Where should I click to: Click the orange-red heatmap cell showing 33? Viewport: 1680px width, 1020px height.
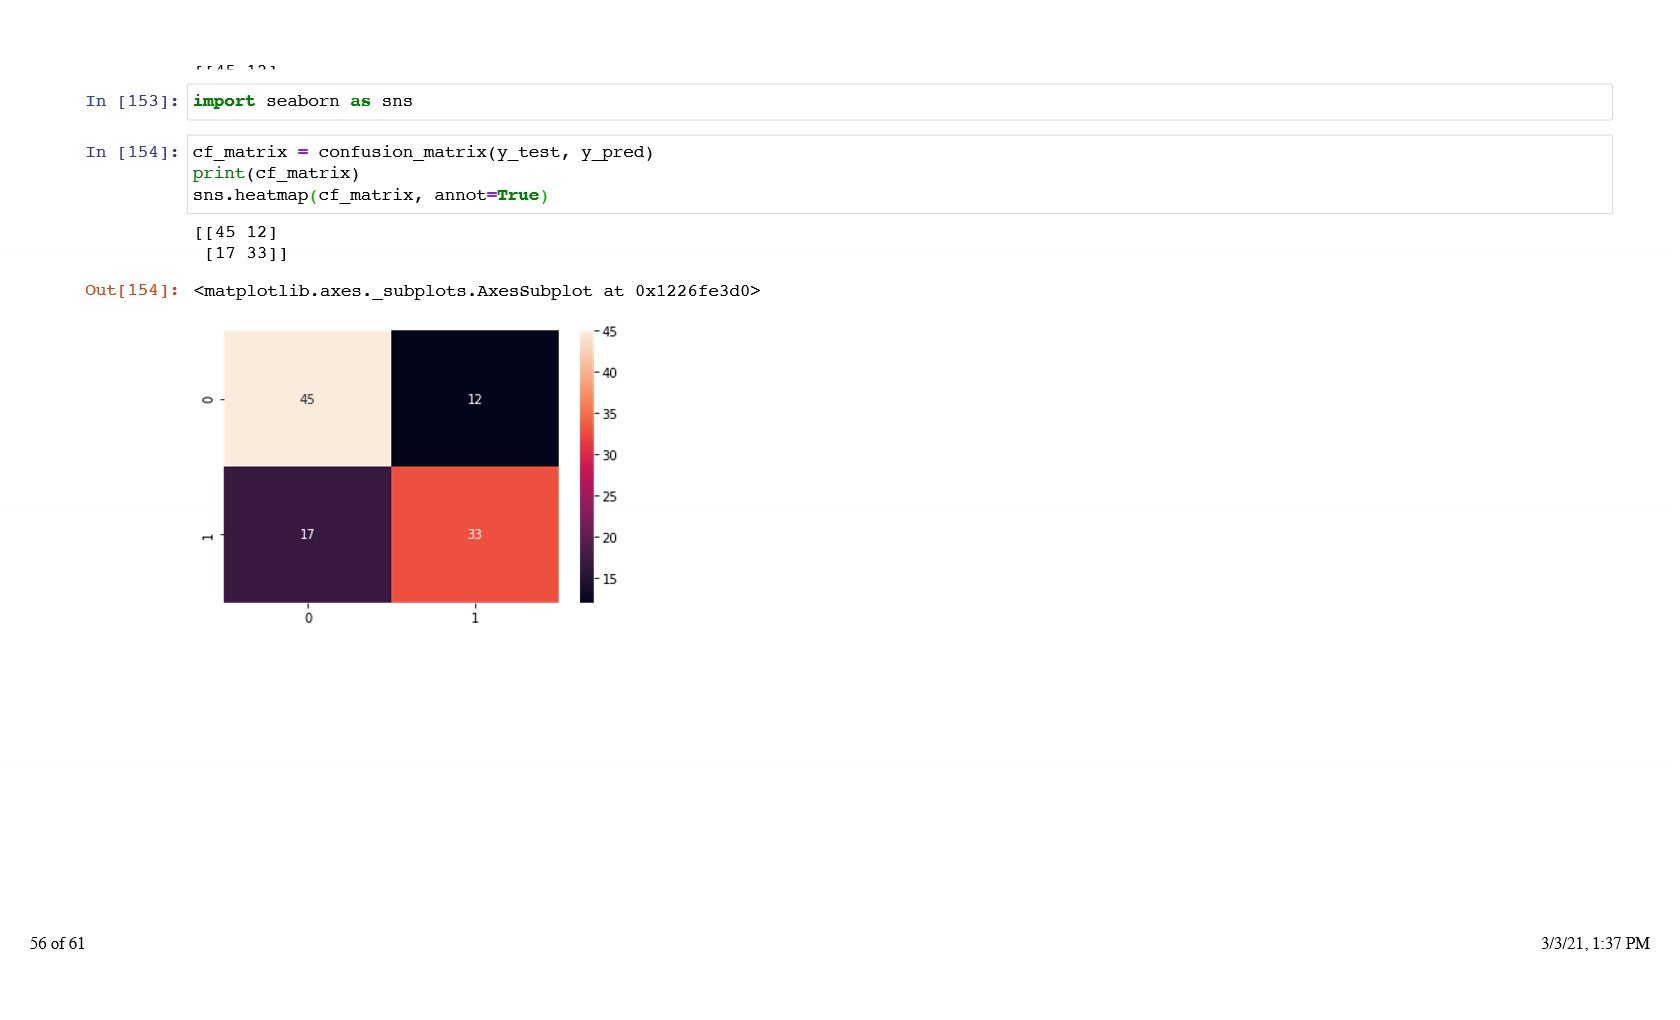tap(474, 534)
